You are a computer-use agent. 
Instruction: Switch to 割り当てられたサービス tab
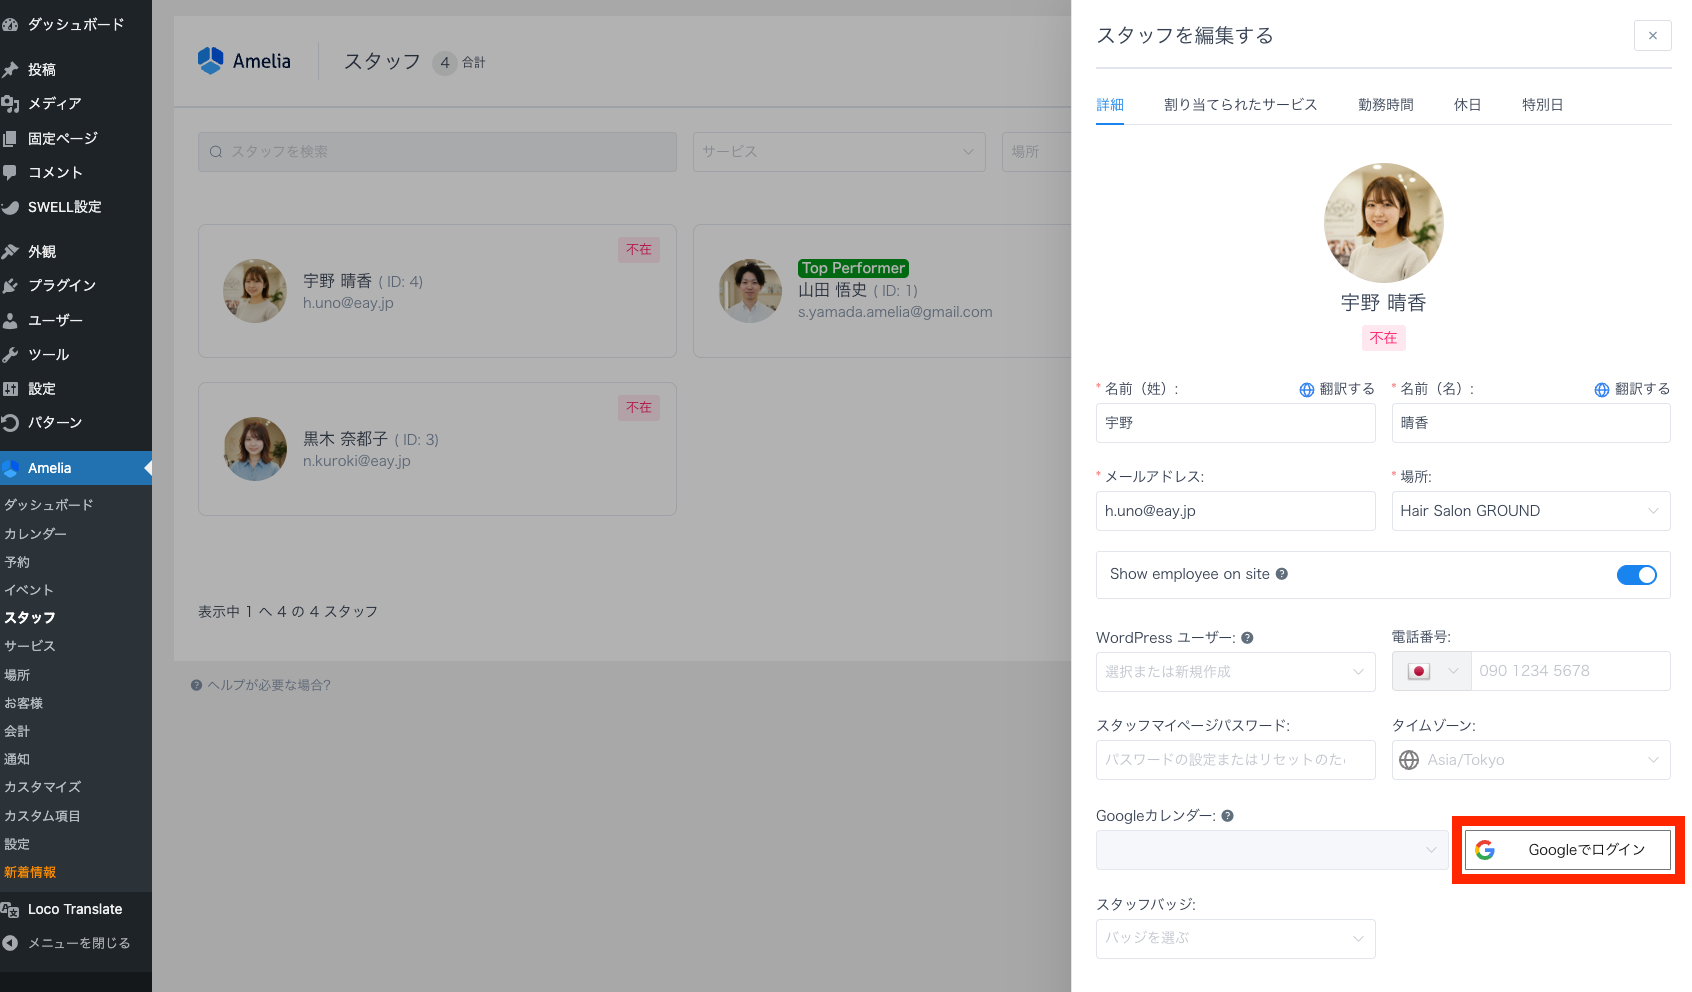(1240, 105)
